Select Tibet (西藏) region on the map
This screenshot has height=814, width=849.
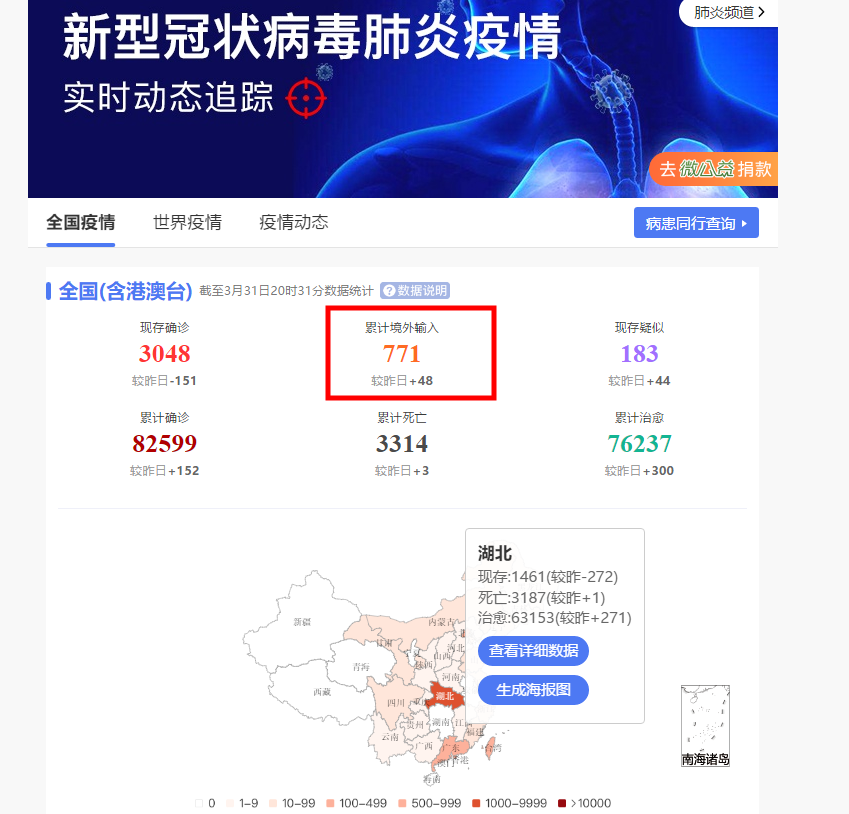point(322,692)
